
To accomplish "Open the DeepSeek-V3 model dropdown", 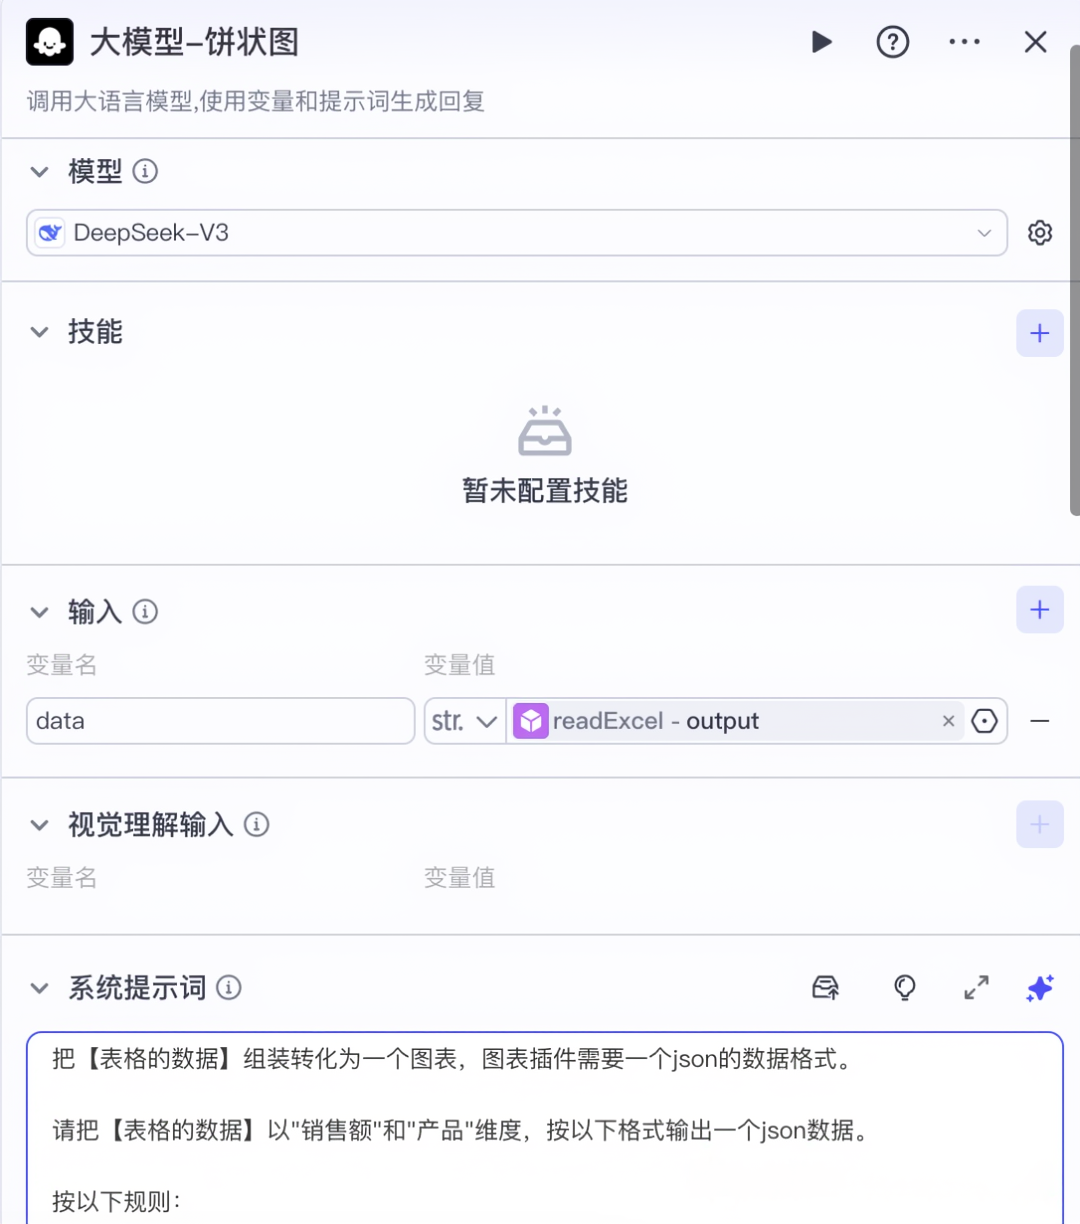I will pyautogui.click(x=516, y=233).
